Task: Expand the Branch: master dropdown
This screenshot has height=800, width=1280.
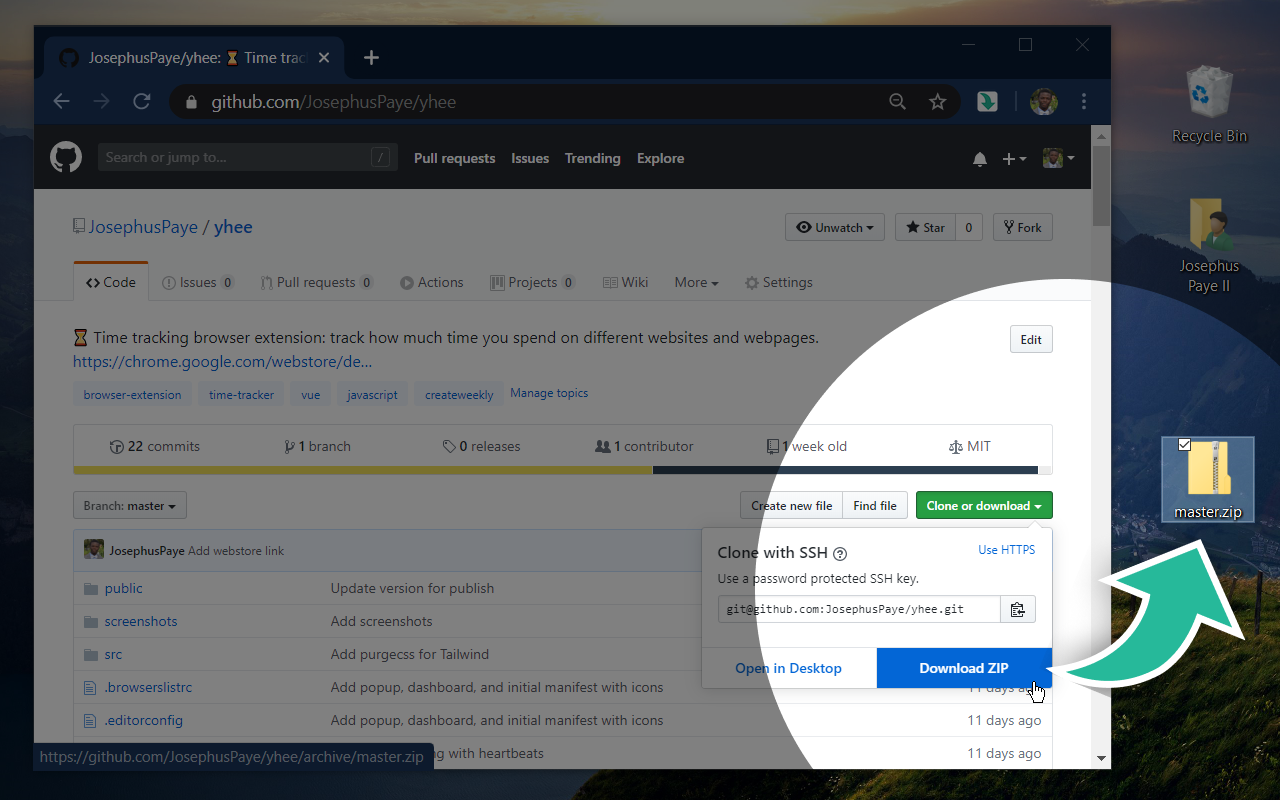Action: click(x=130, y=506)
